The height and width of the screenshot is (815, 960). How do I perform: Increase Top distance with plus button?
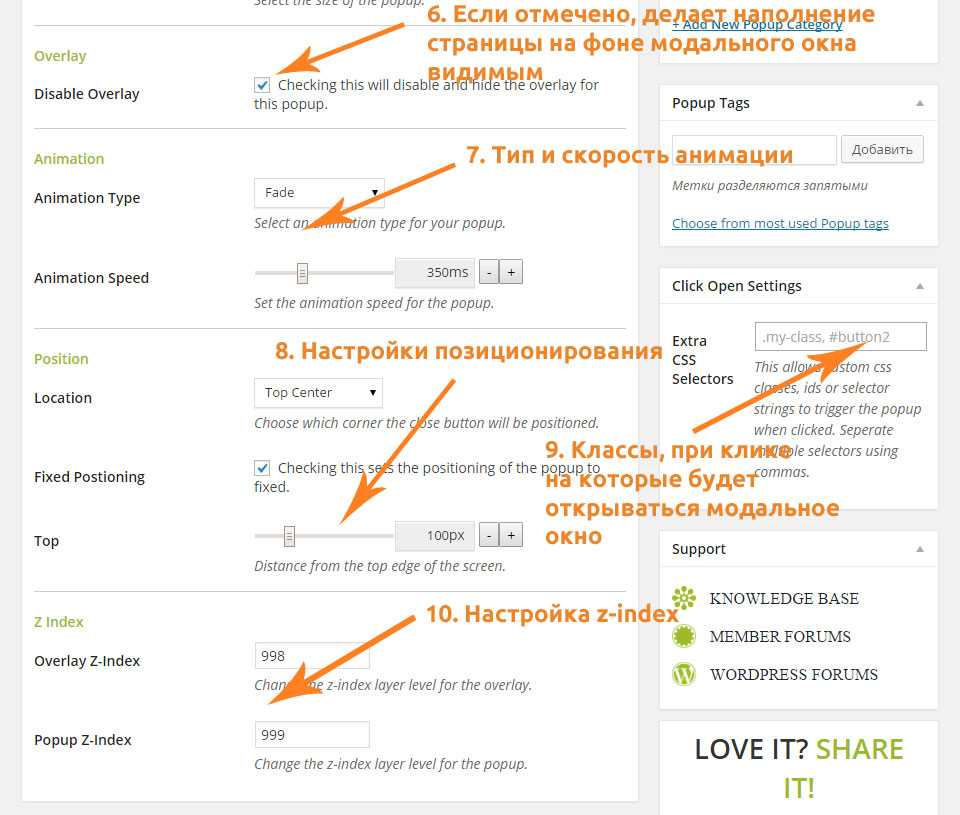(511, 535)
